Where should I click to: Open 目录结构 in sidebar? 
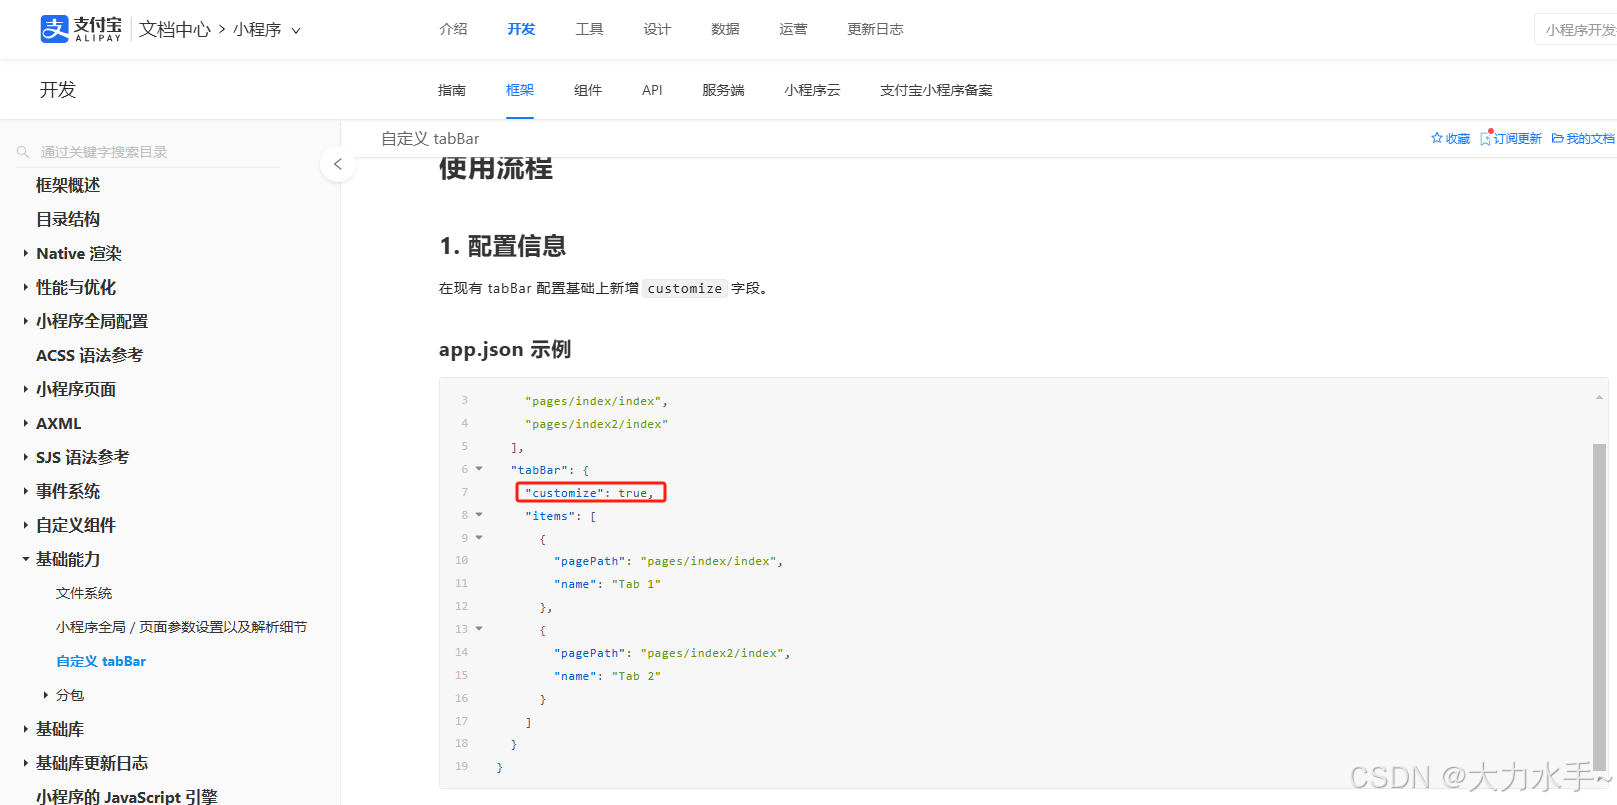point(68,219)
